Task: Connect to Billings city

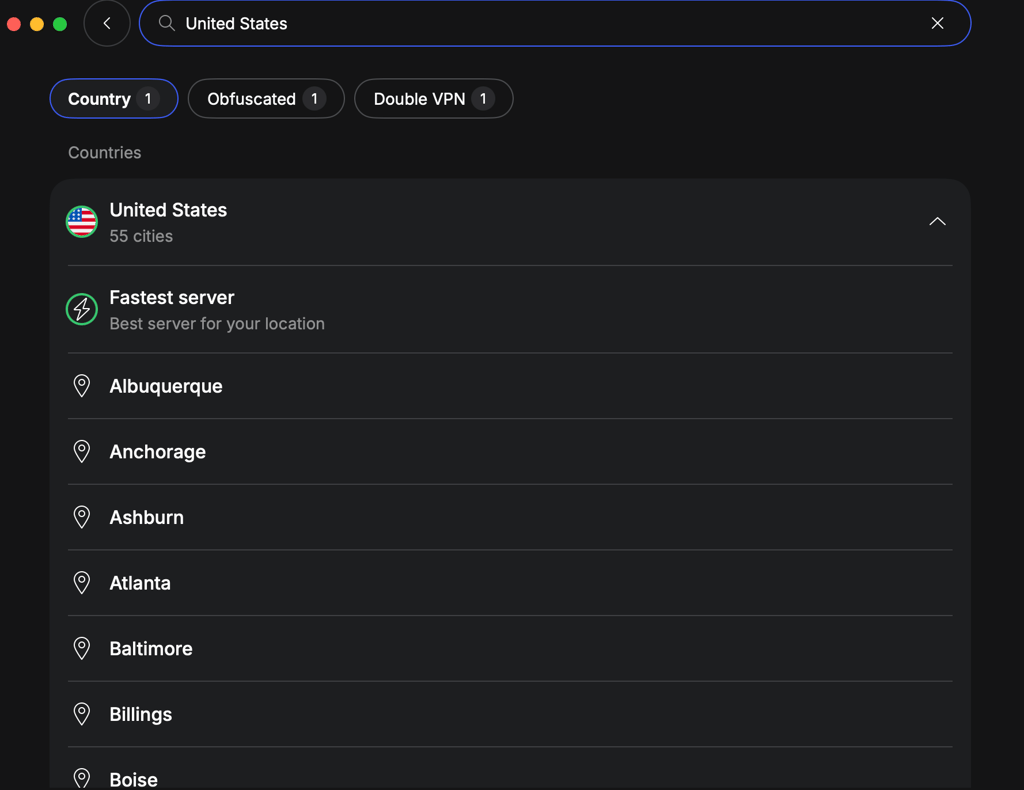Action: coord(510,714)
